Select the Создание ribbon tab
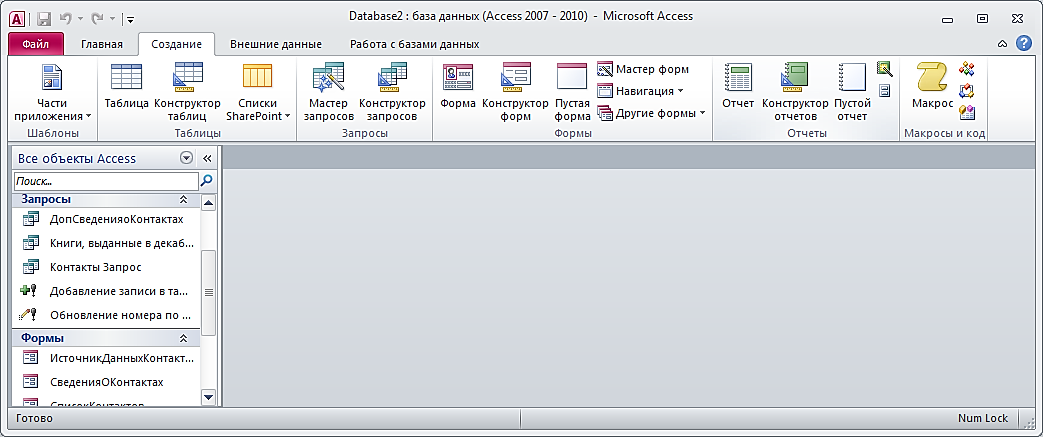This screenshot has width=1043, height=437. click(176, 45)
